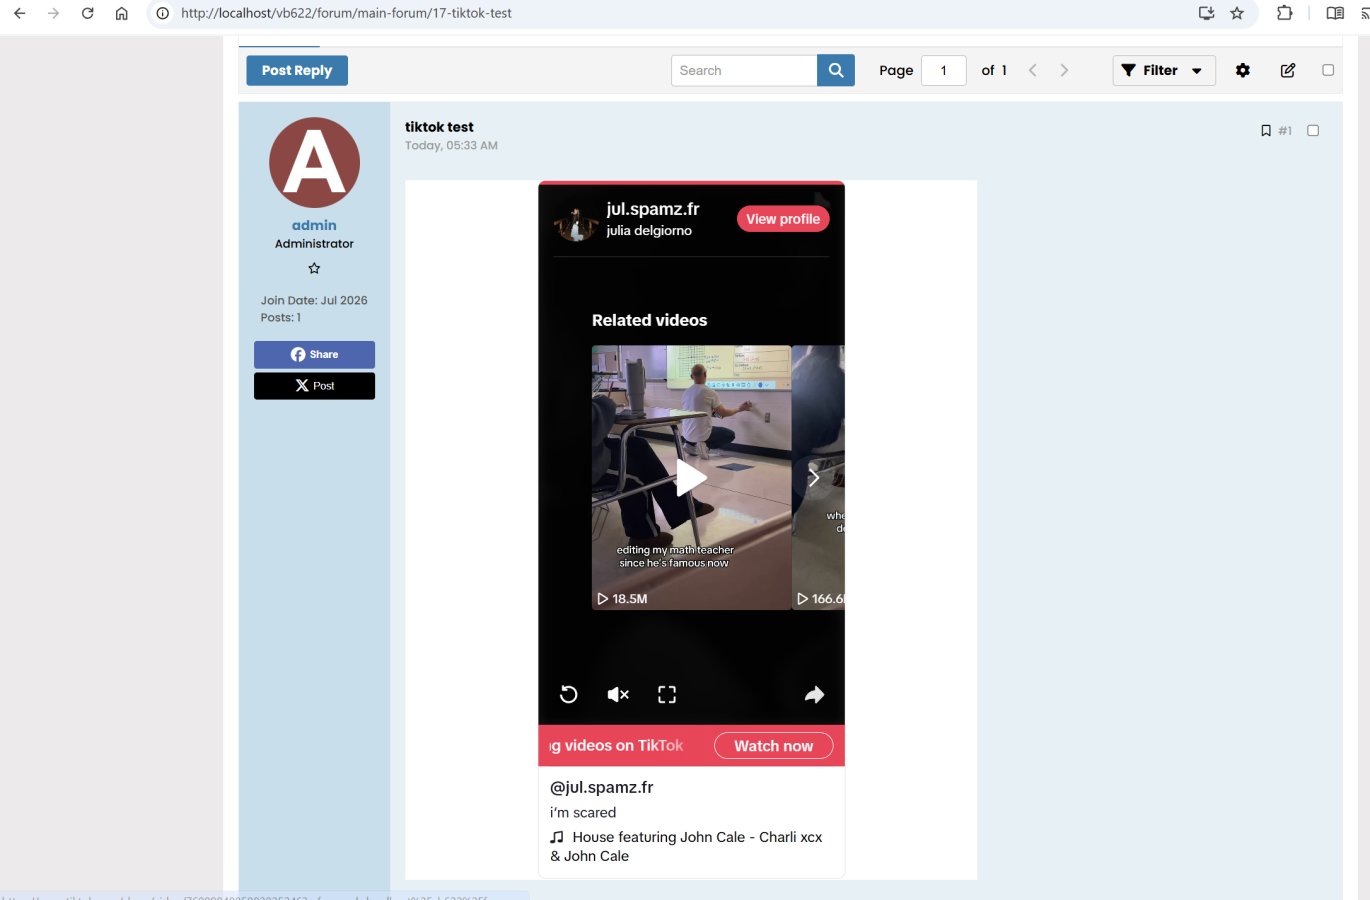Post to X button in sidebar
The image size is (1370, 900).
pos(314,386)
